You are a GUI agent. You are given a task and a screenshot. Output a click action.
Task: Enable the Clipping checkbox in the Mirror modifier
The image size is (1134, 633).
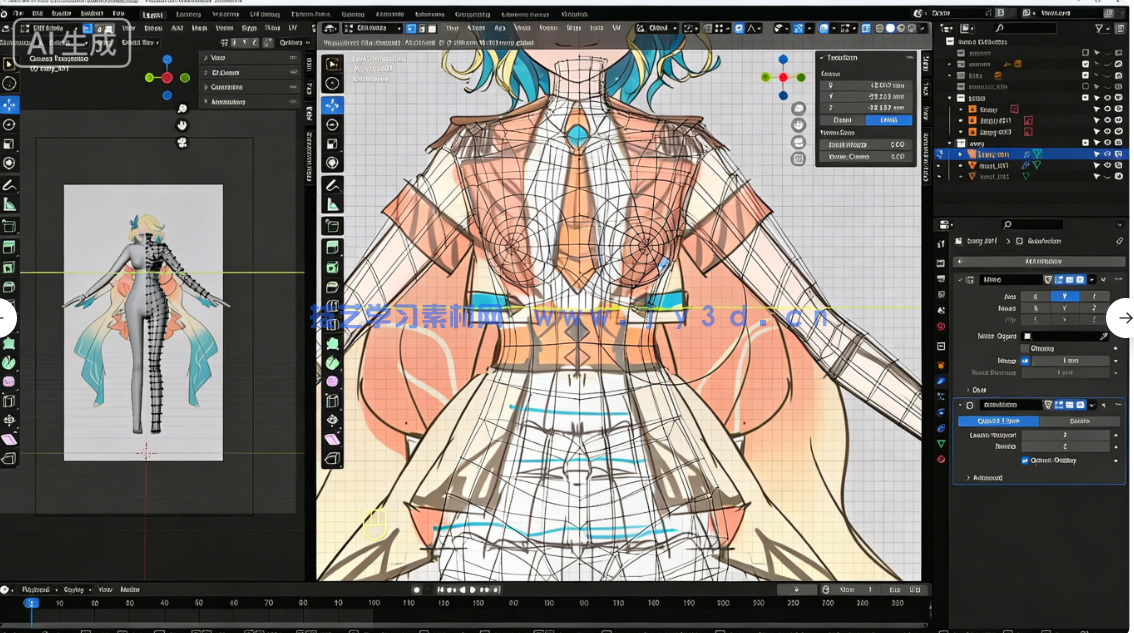[x=1024, y=348]
